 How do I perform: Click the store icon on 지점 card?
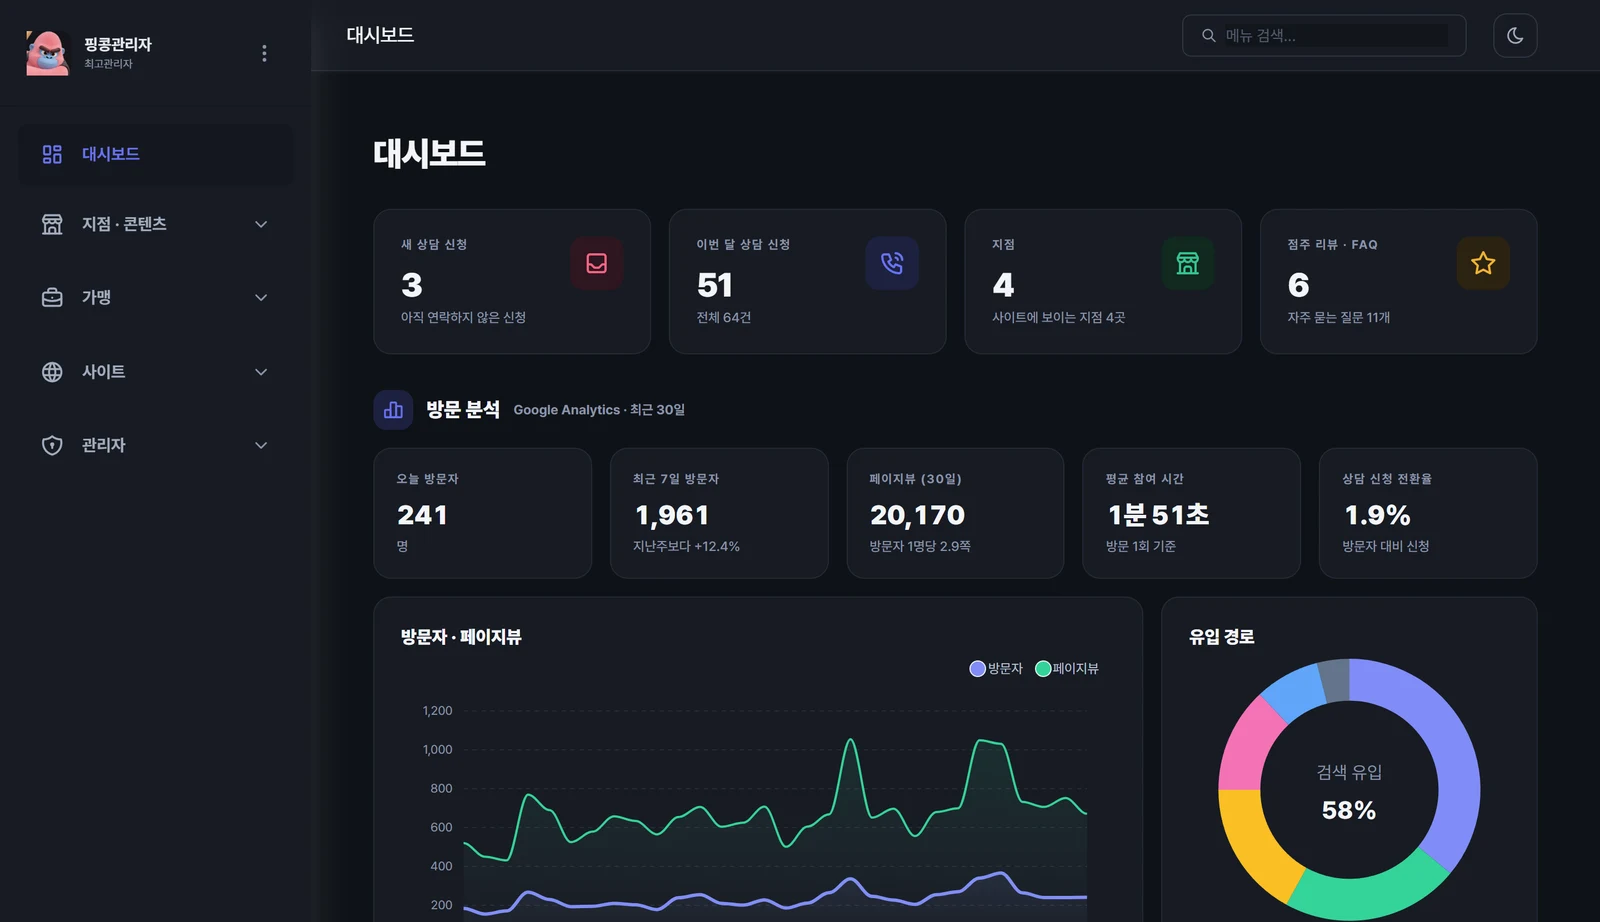click(1188, 263)
